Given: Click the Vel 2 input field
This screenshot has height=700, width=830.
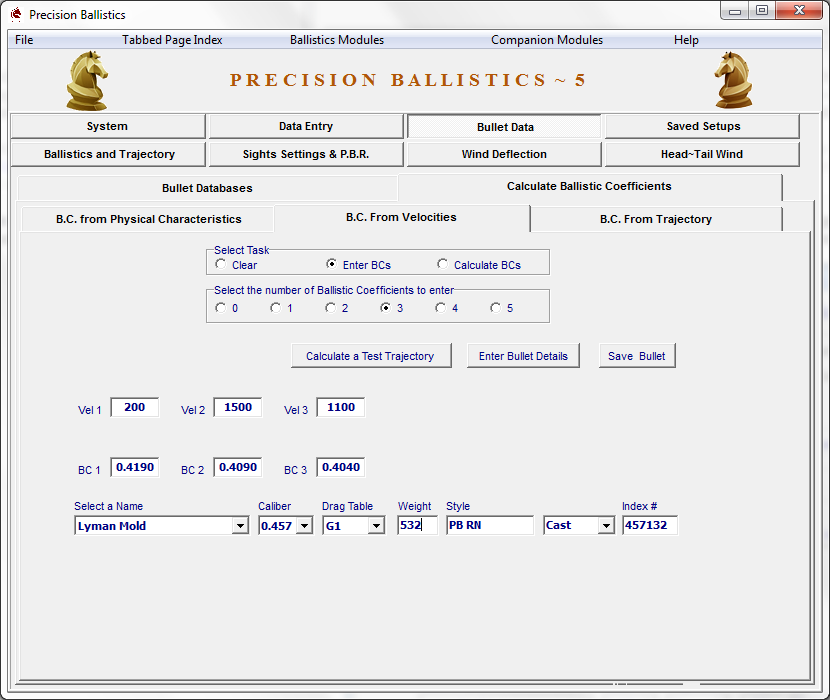Looking at the screenshot, I should 238,407.
